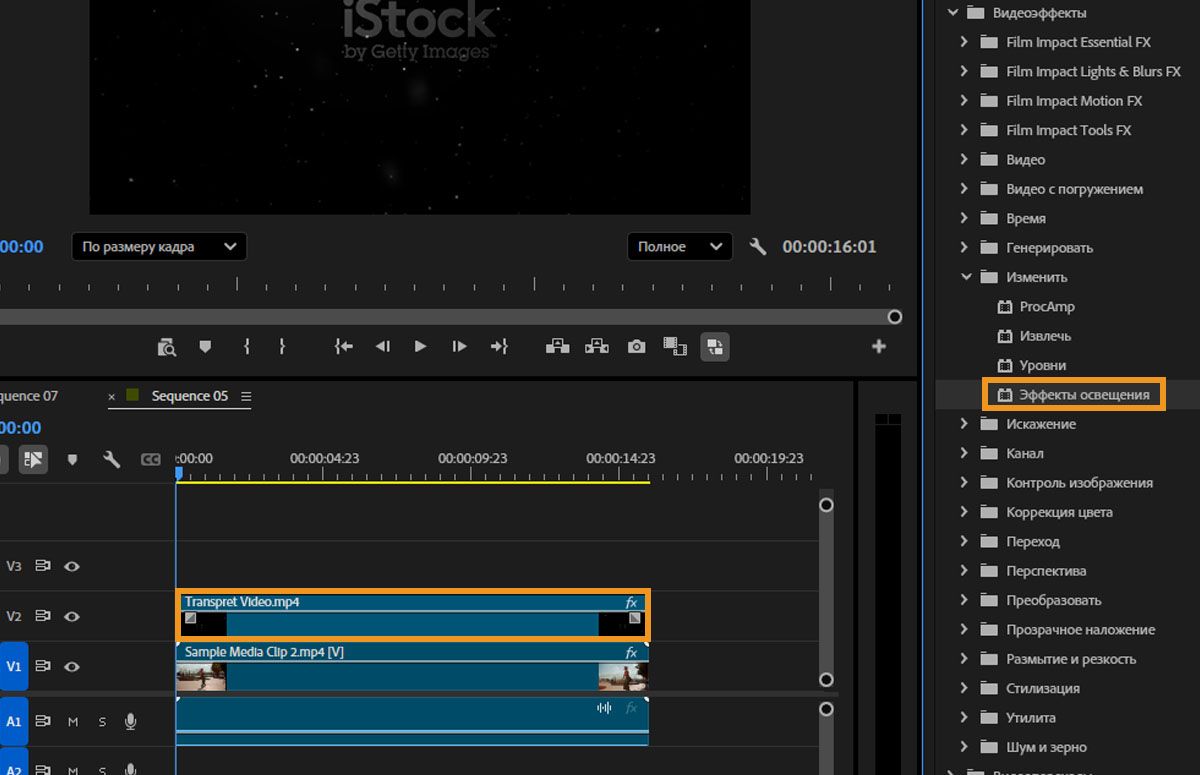
Task: Click the Go to Out point icon
Action: coord(499,347)
